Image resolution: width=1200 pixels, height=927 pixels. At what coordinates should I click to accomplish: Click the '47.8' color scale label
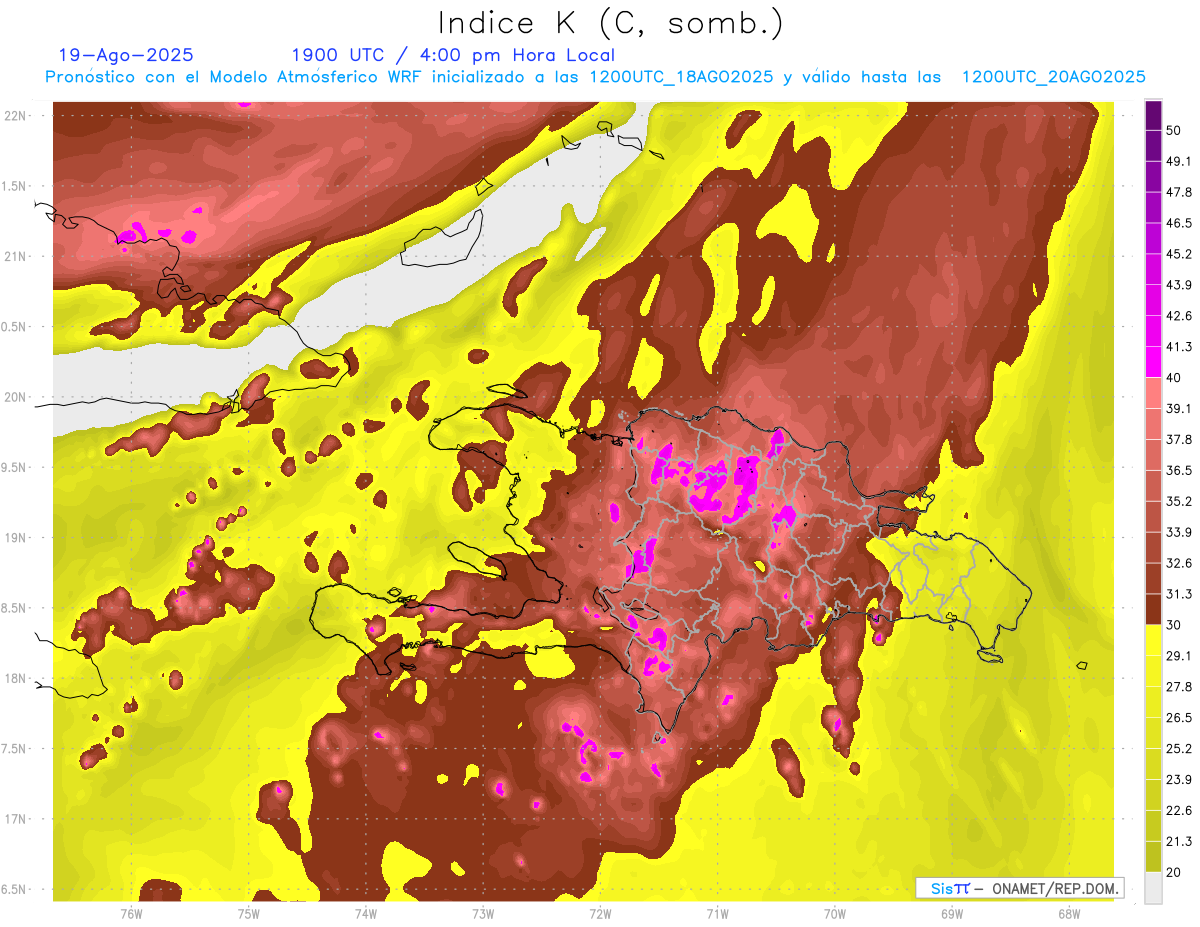click(1179, 192)
